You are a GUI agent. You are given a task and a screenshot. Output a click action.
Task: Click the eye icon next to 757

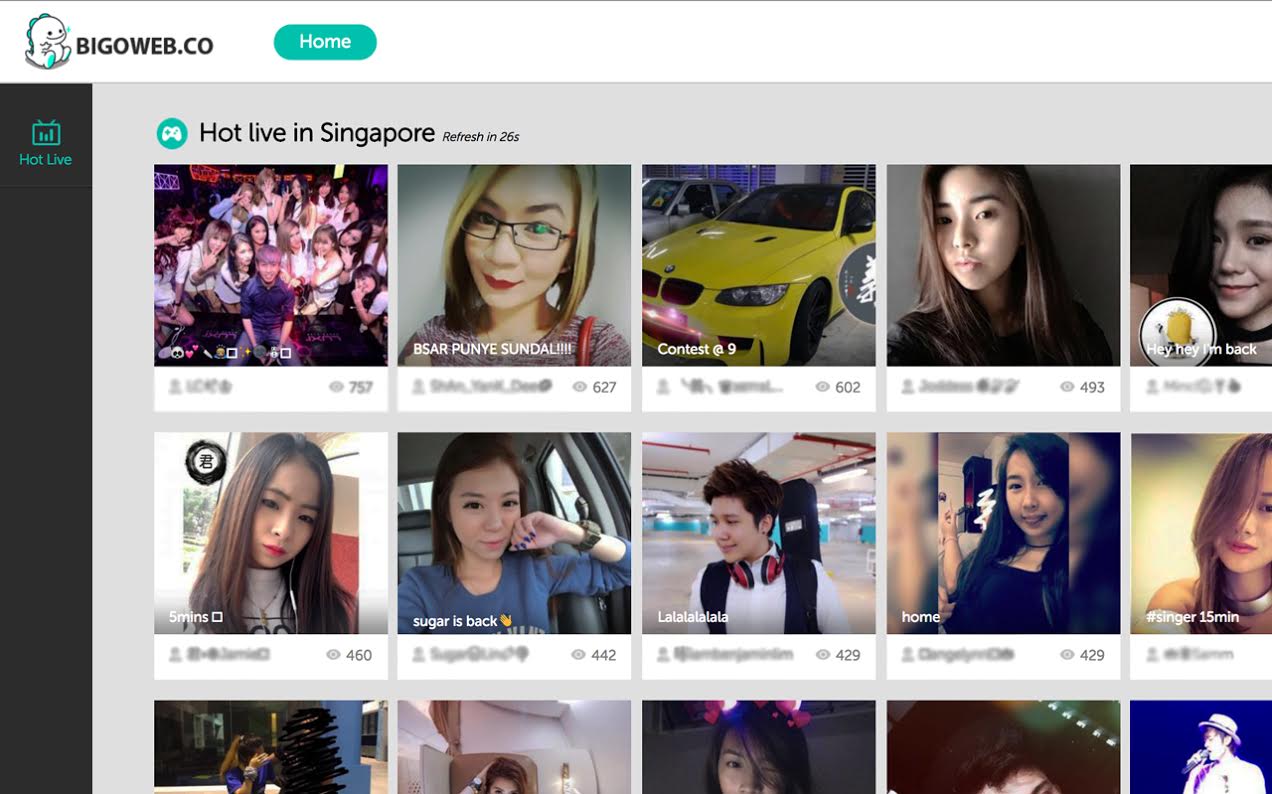pyautogui.click(x=336, y=387)
